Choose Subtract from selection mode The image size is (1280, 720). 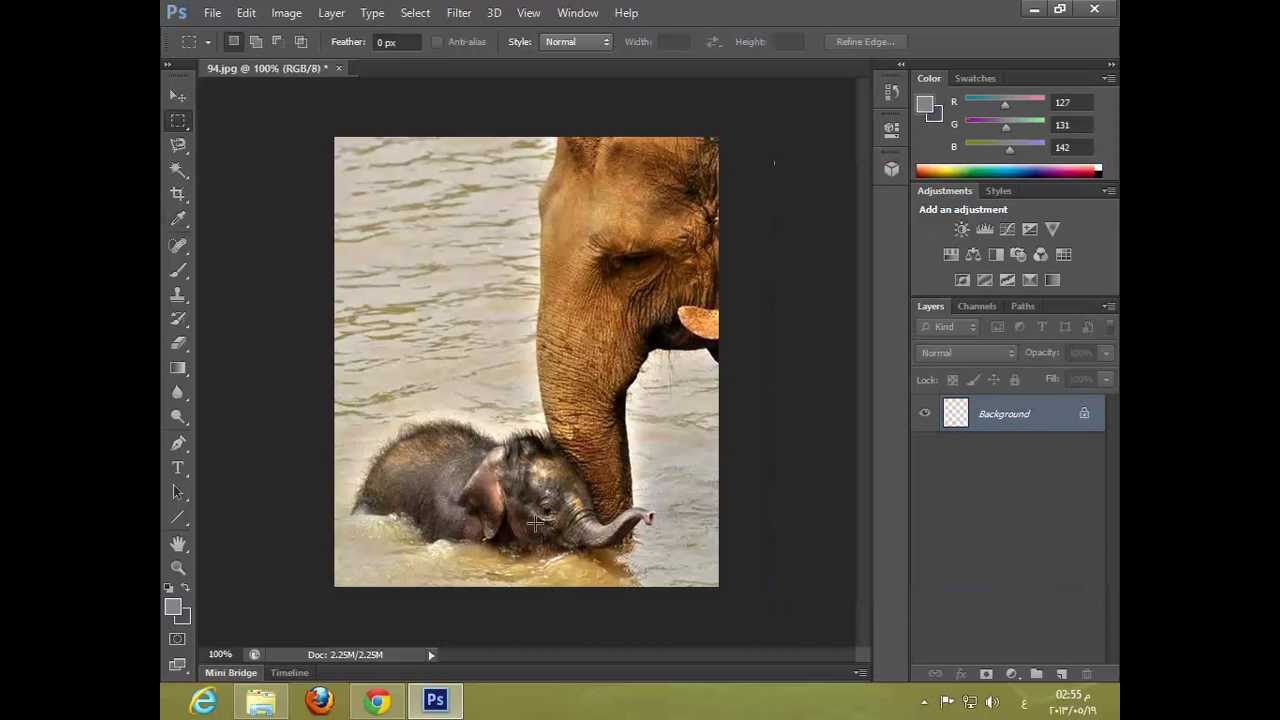pyautogui.click(x=278, y=41)
